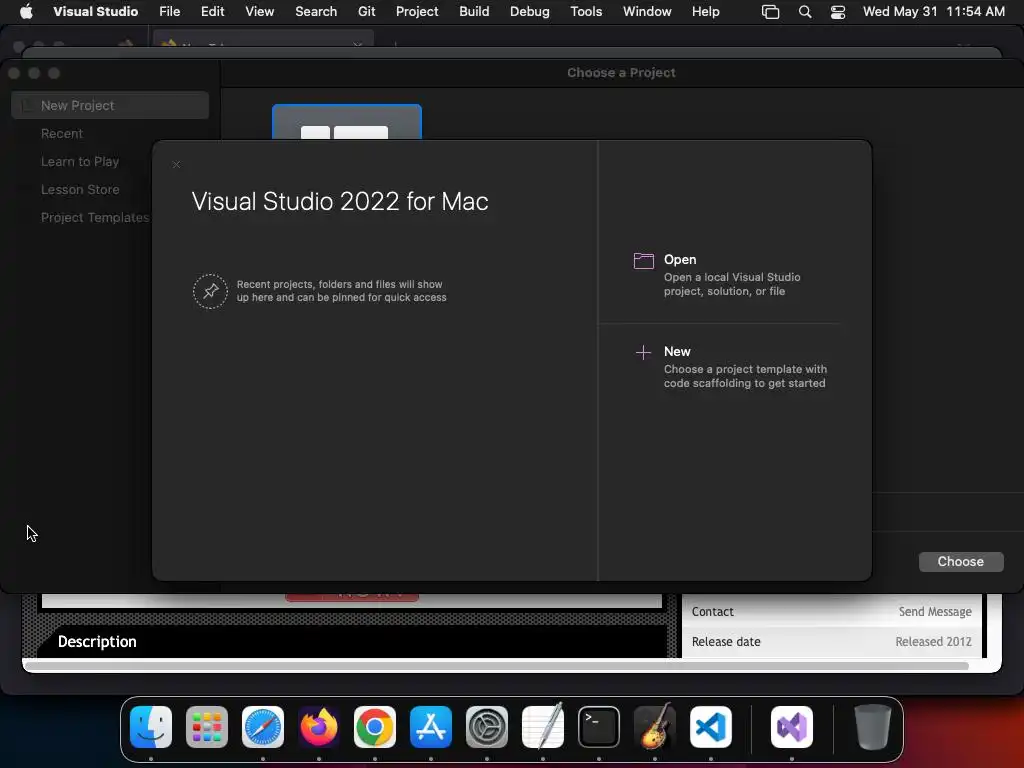Viewport: 1024px width, 768px height.
Task: Select Recent in Choose a Project sidebar
Action: point(62,133)
